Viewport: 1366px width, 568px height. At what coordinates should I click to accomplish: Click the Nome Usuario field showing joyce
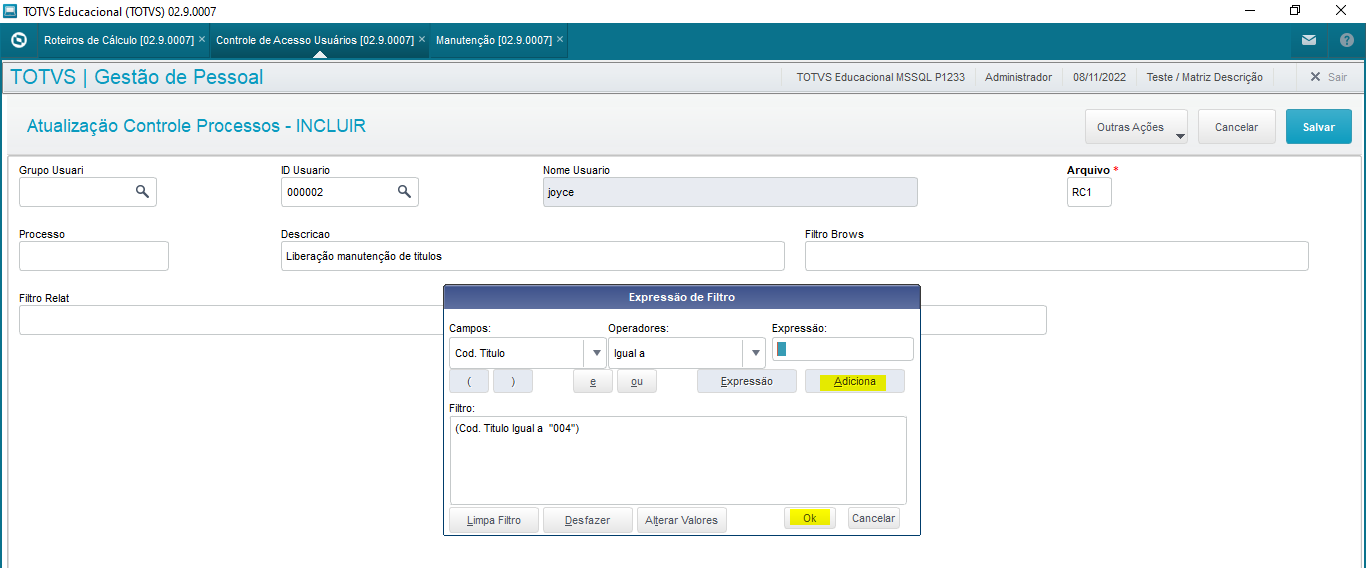[x=730, y=191]
